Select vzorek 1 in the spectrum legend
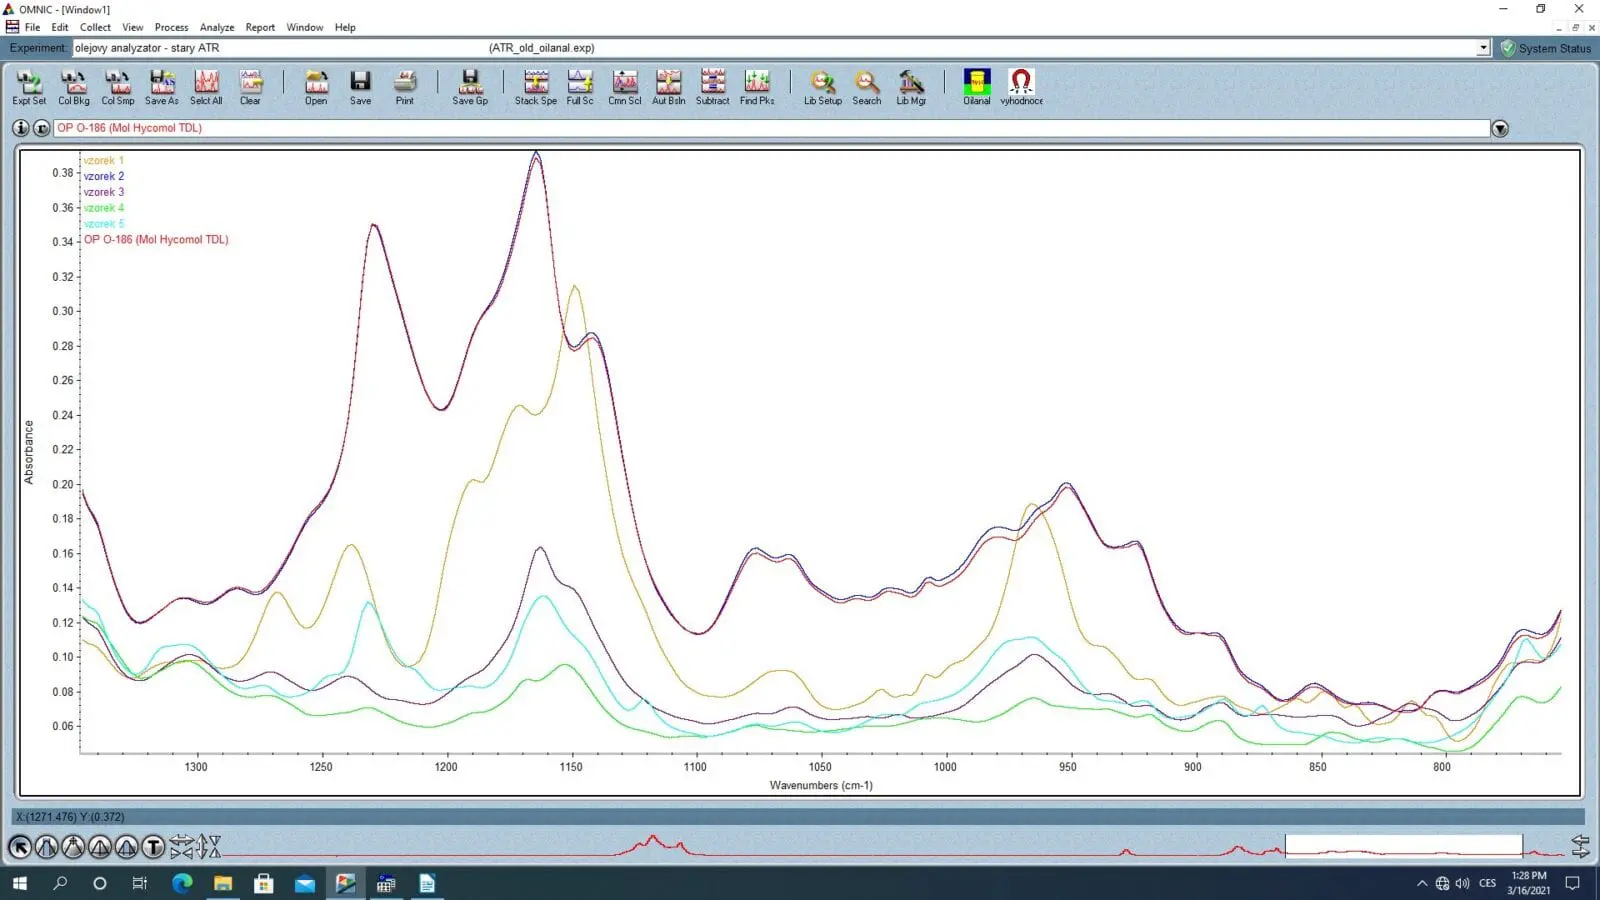 (x=103, y=160)
